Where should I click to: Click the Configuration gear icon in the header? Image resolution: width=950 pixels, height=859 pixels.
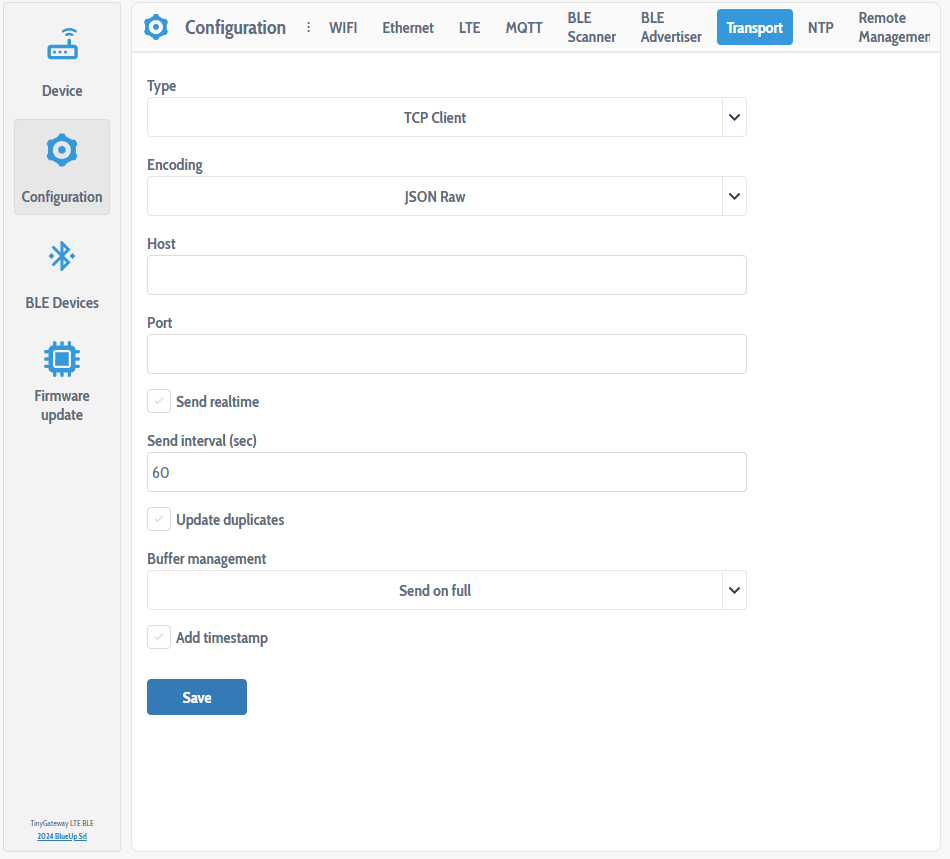point(156,27)
